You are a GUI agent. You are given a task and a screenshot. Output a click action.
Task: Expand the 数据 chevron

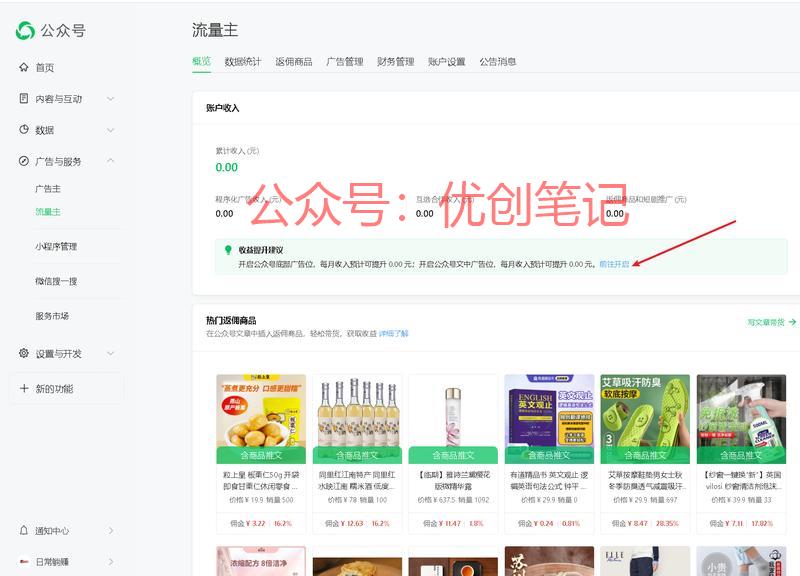[110, 130]
